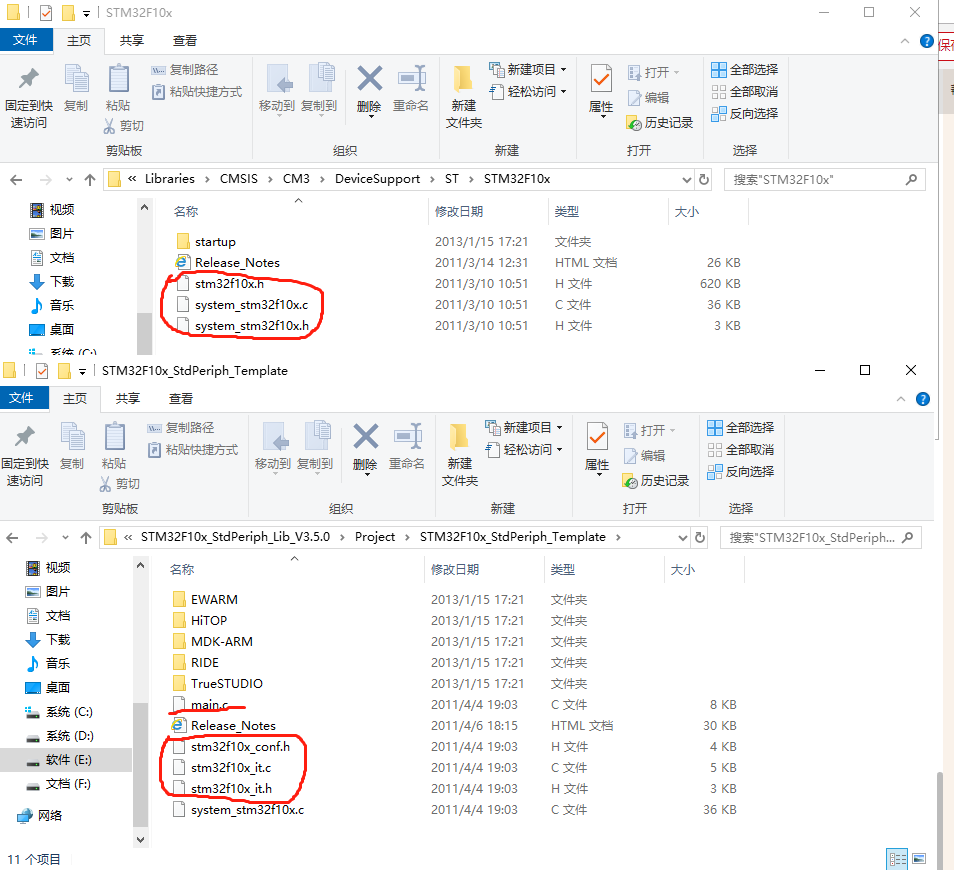The height and width of the screenshot is (870, 954).
Task: Open File (文件) menu in top window
Action: [x=25, y=40]
